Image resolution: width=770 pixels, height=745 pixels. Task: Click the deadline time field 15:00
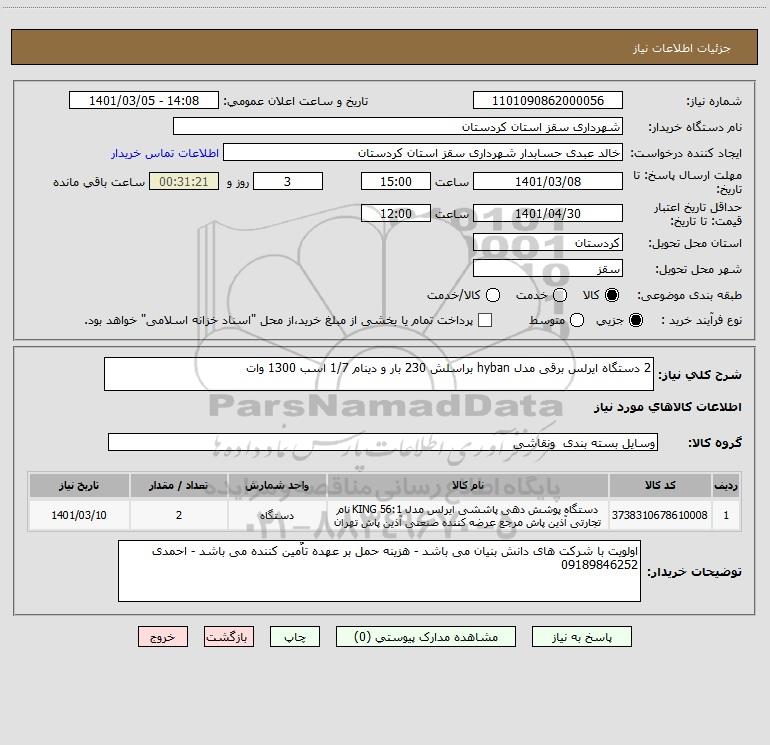pos(396,182)
